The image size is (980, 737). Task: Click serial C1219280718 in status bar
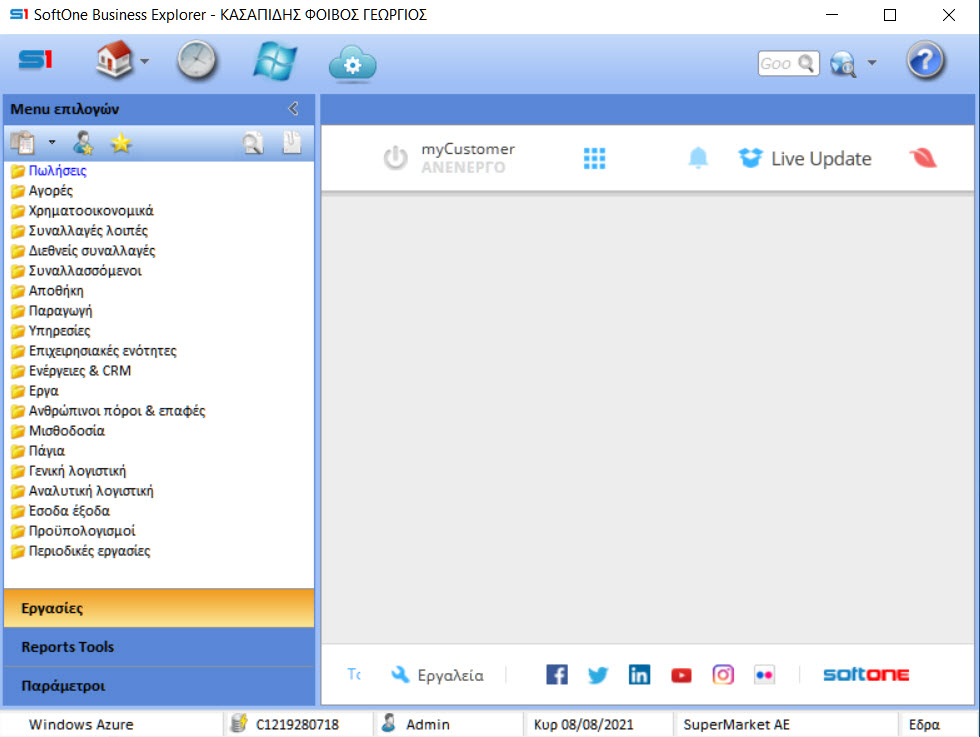pyautogui.click(x=298, y=724)
